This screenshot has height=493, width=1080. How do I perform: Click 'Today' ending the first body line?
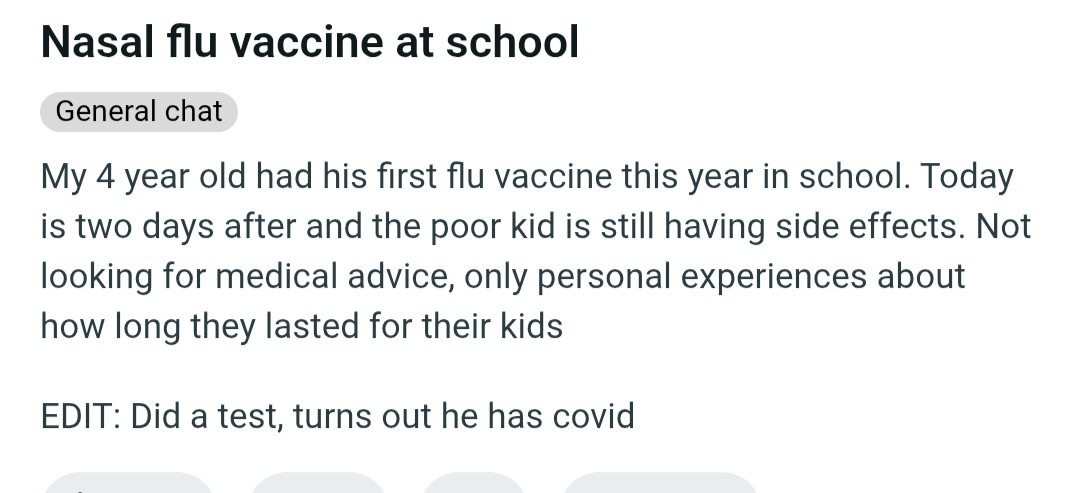(966, 178)
